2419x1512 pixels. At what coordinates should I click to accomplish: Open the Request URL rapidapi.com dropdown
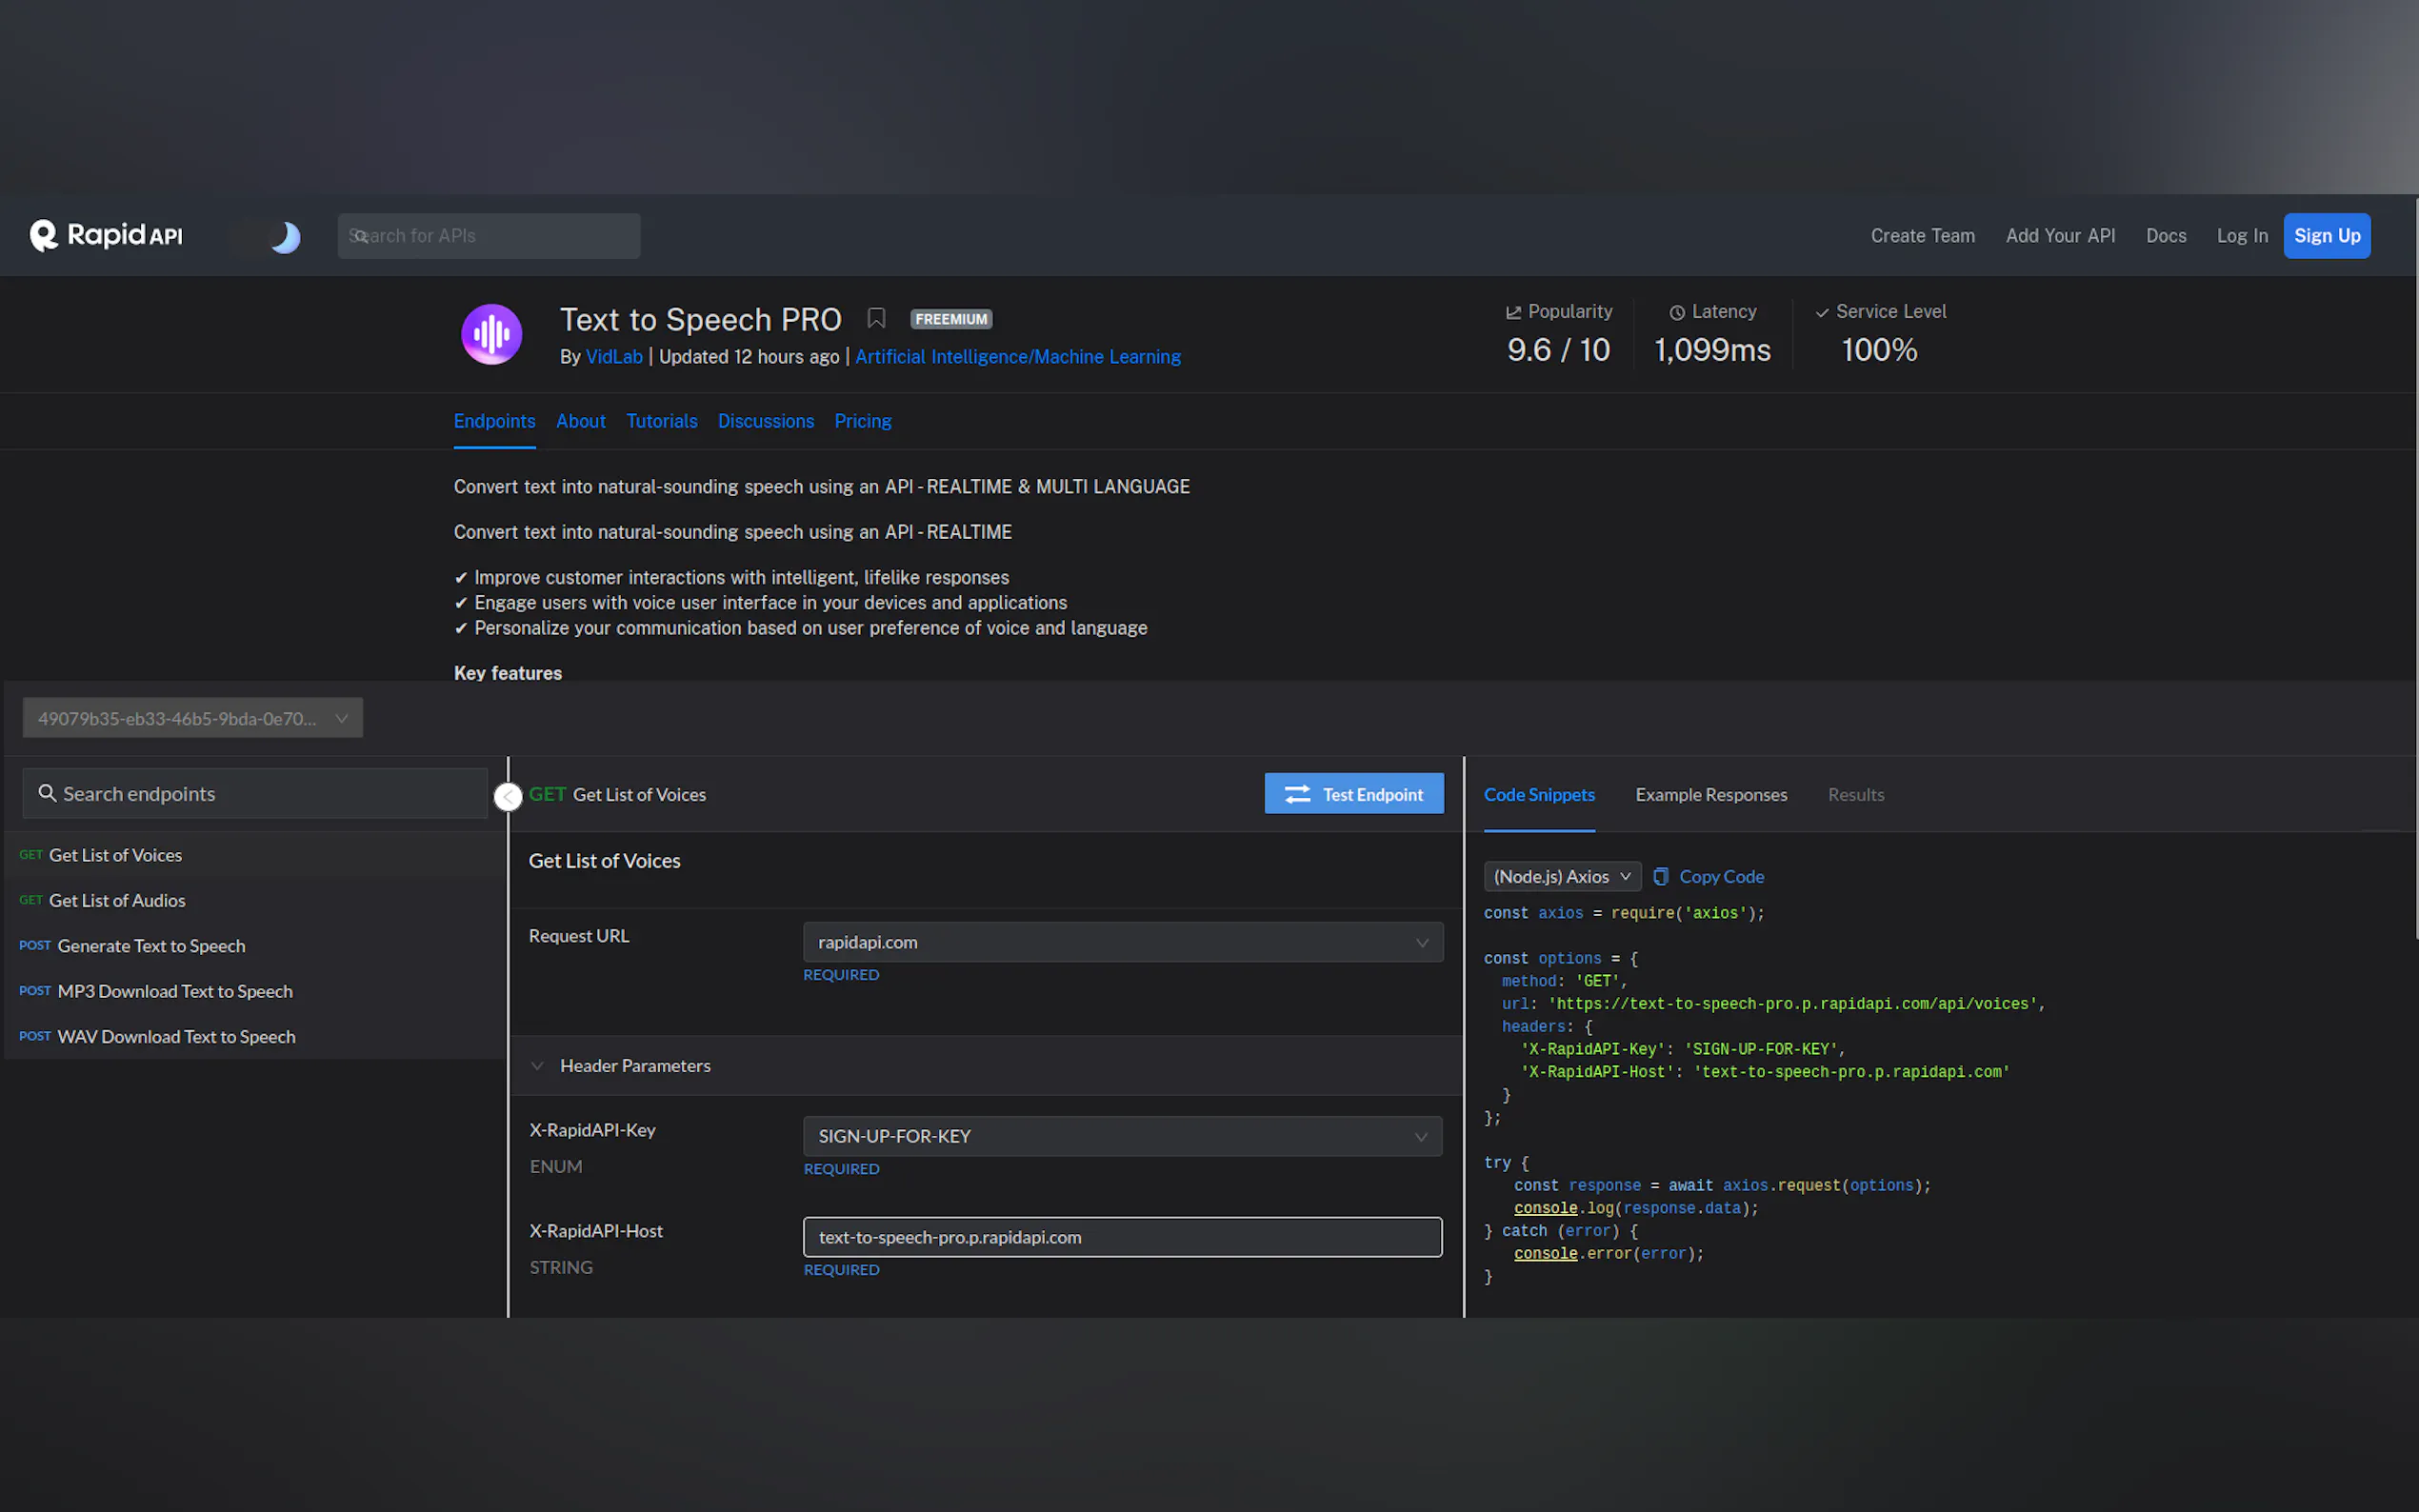(x=1122, y=943)
